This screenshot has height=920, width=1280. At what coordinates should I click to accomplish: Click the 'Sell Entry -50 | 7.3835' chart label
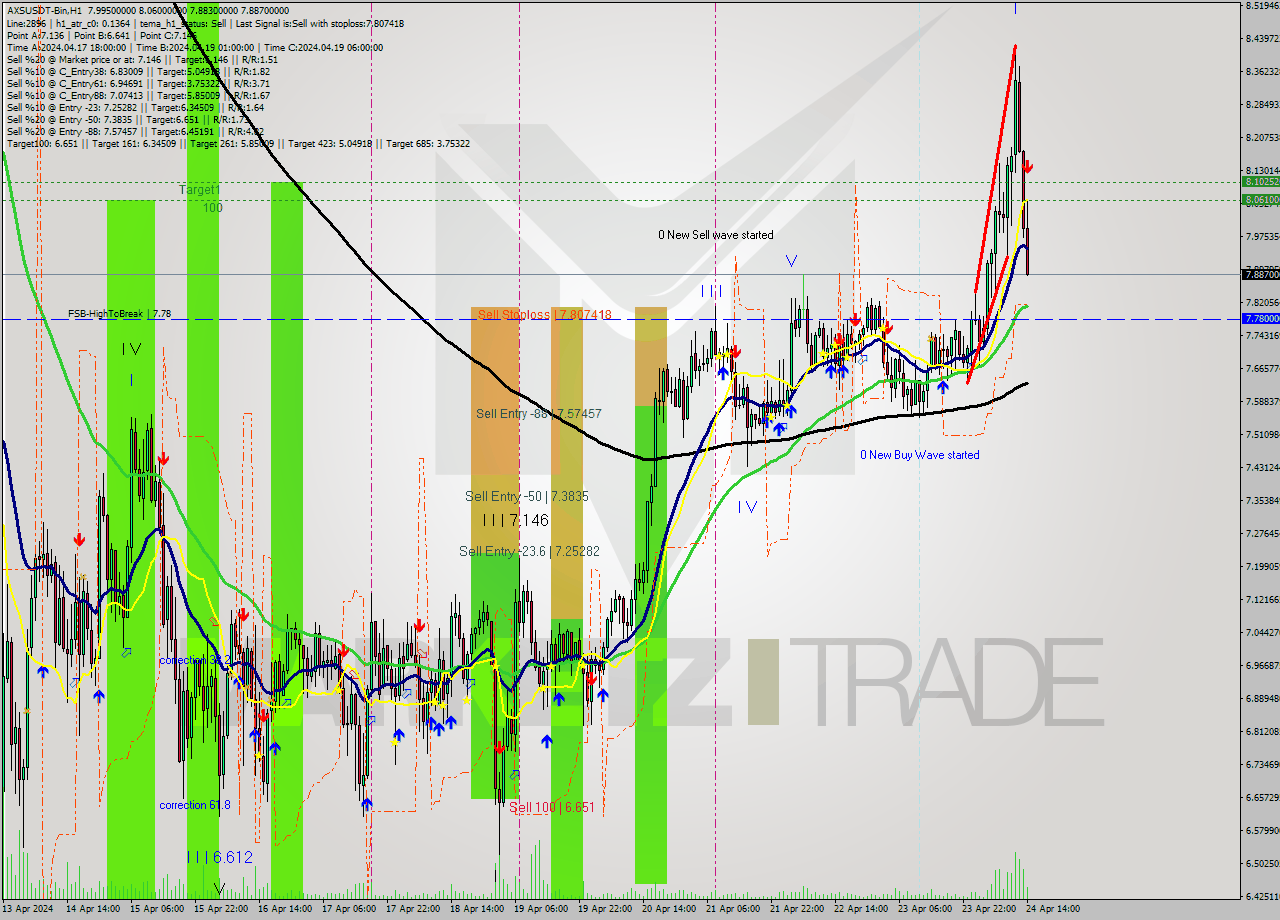click(x=526, y=496)
